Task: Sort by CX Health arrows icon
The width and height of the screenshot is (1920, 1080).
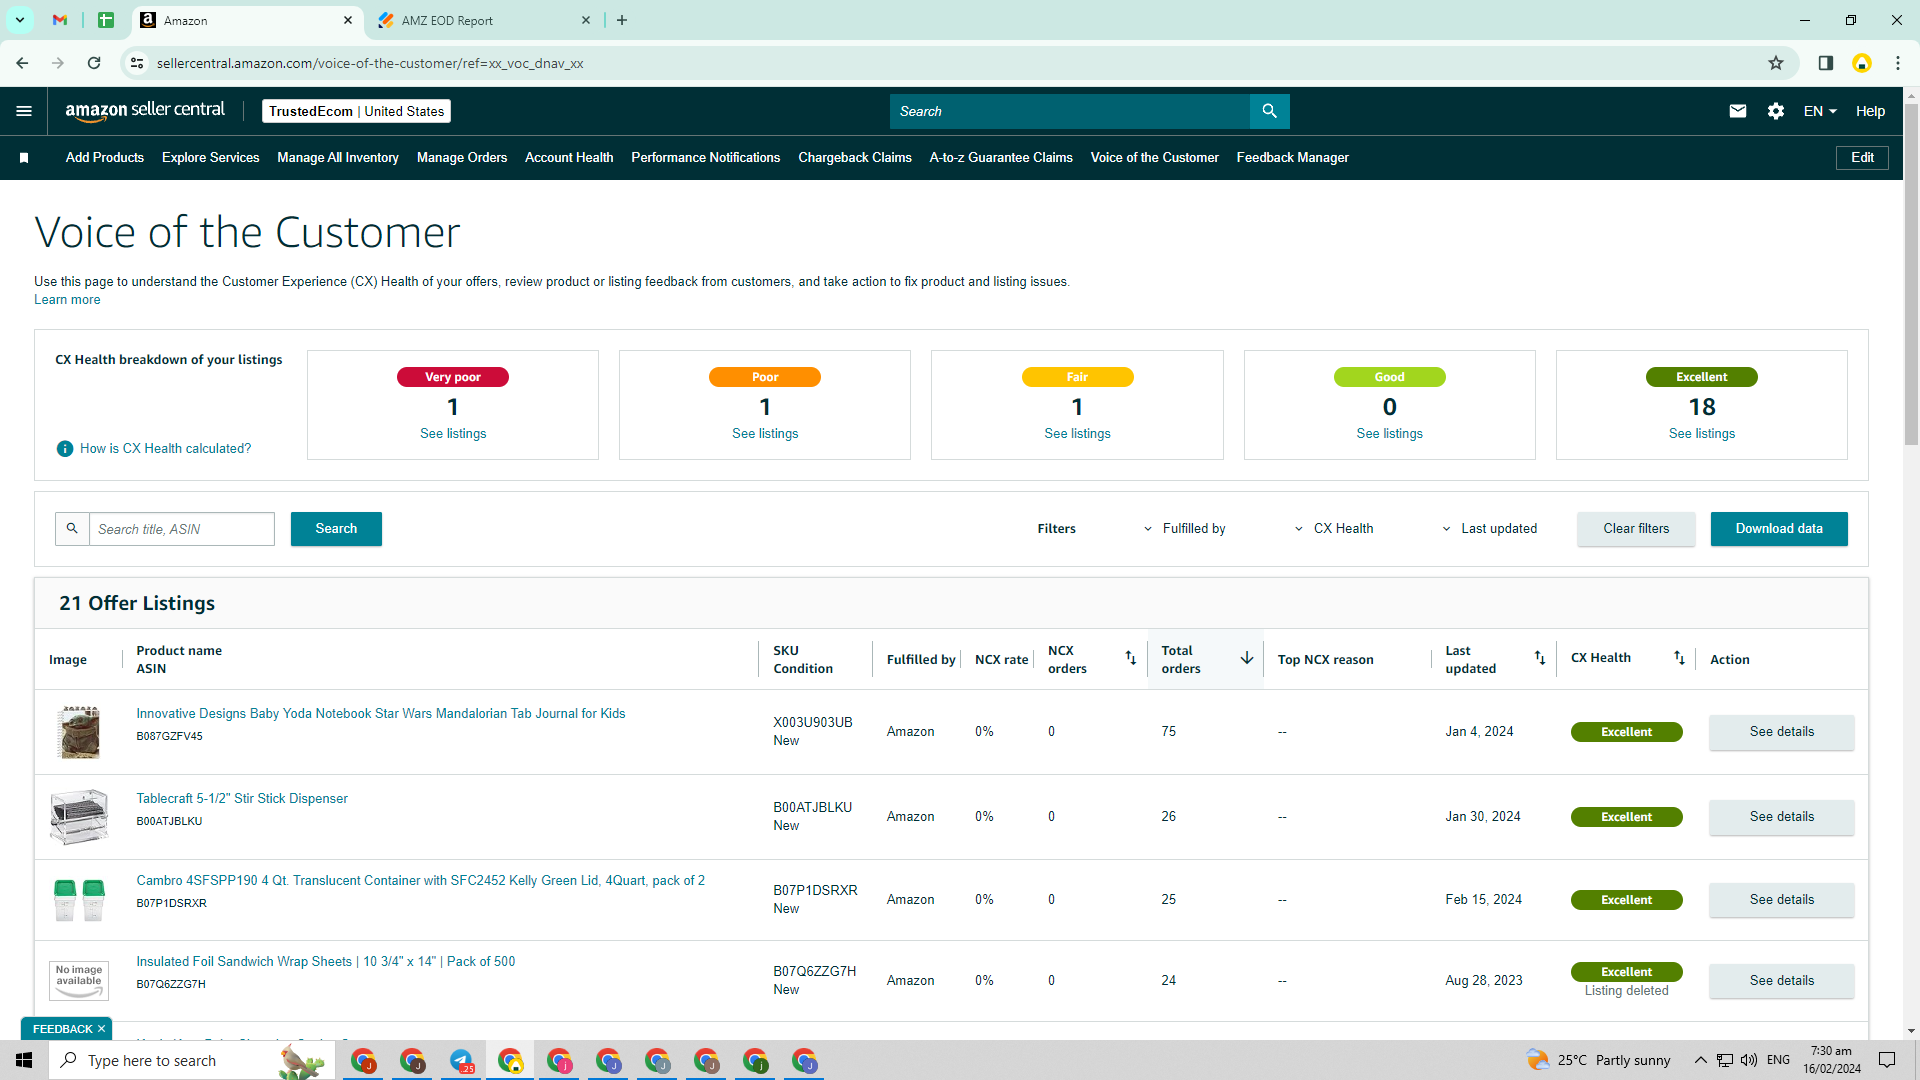Action: coord(1679,658)
